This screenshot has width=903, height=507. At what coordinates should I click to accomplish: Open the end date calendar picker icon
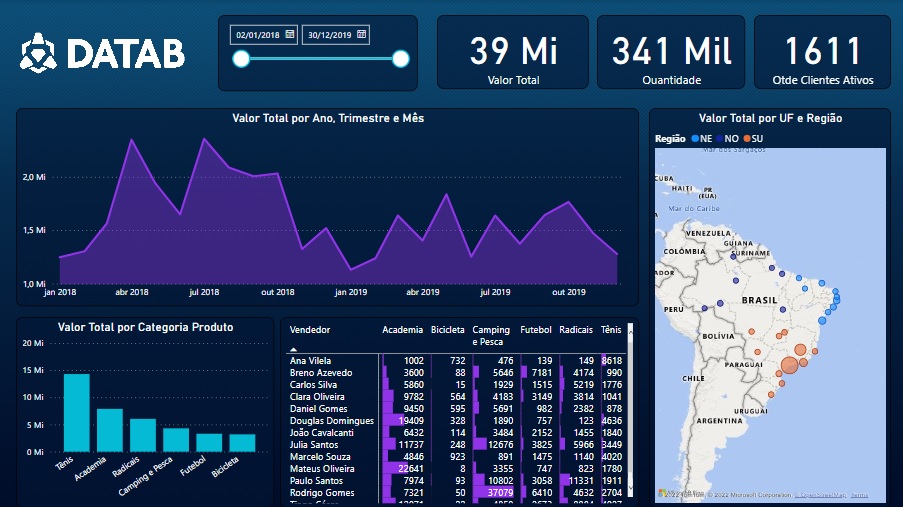click(362, 35)
